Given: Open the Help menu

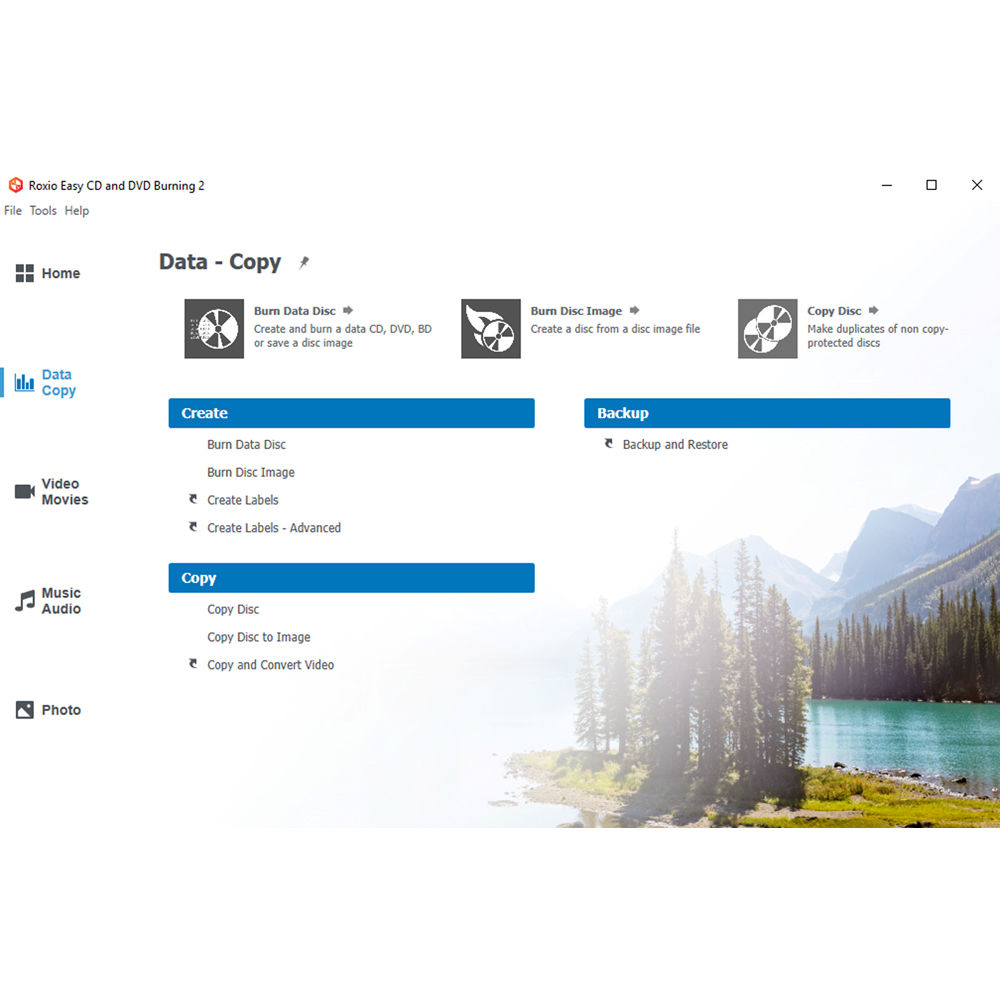Looking at the screenshot, I should coord(77,211).
